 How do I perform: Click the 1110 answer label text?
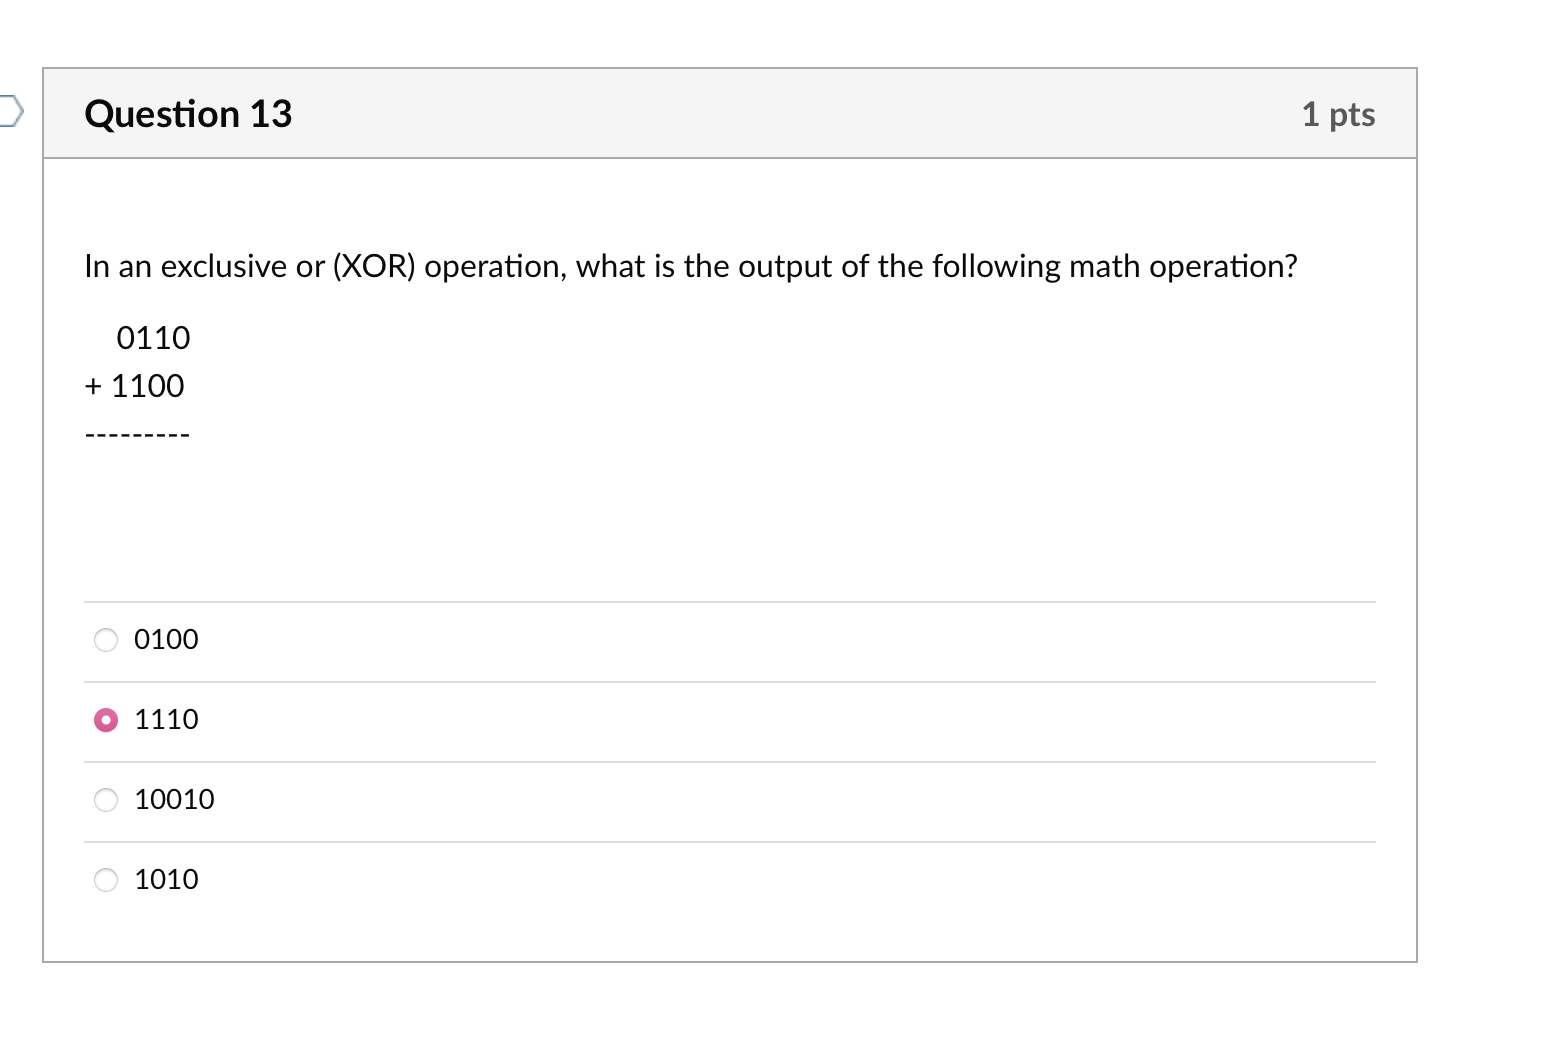[166, 720]
